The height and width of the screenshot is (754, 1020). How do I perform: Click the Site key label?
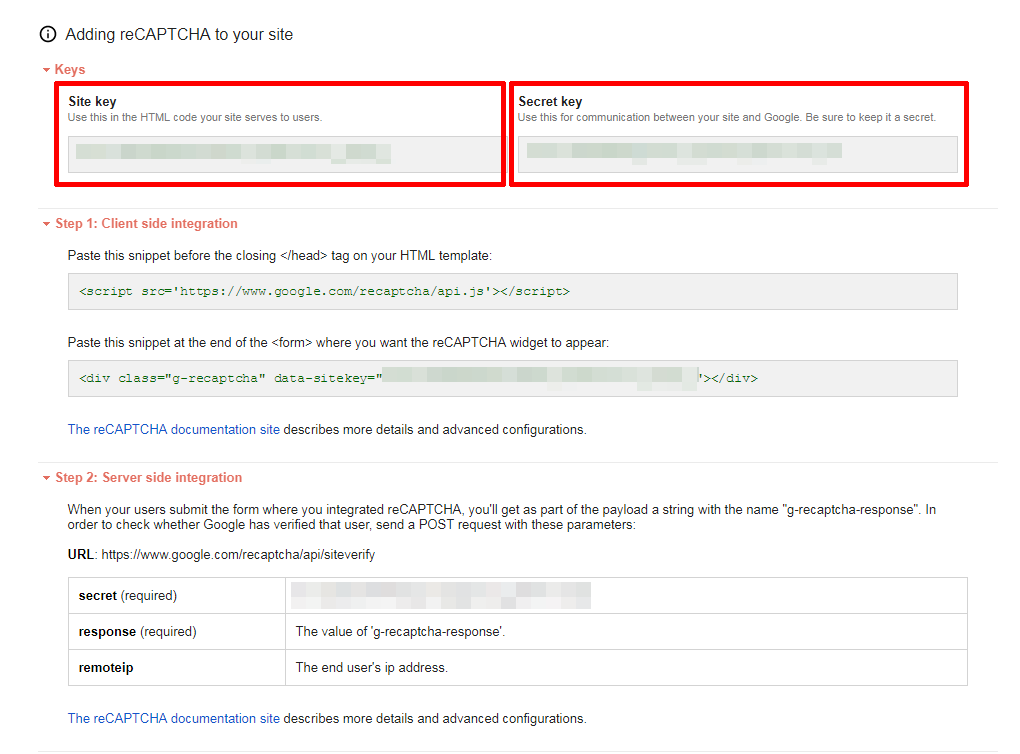[92, 101]
